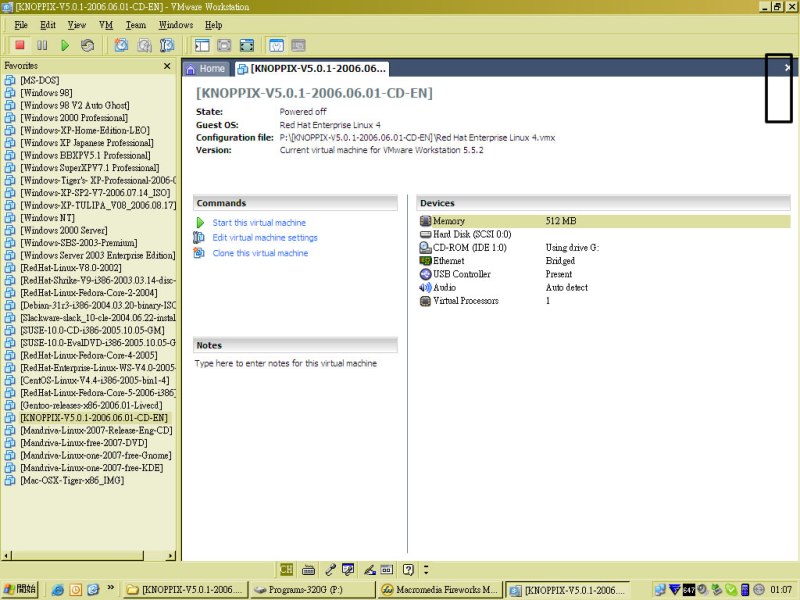This screenshot has height=600, width=800.
Task: Expand the quick launch chevron on taskbar
Action: [x=110, y=588]
